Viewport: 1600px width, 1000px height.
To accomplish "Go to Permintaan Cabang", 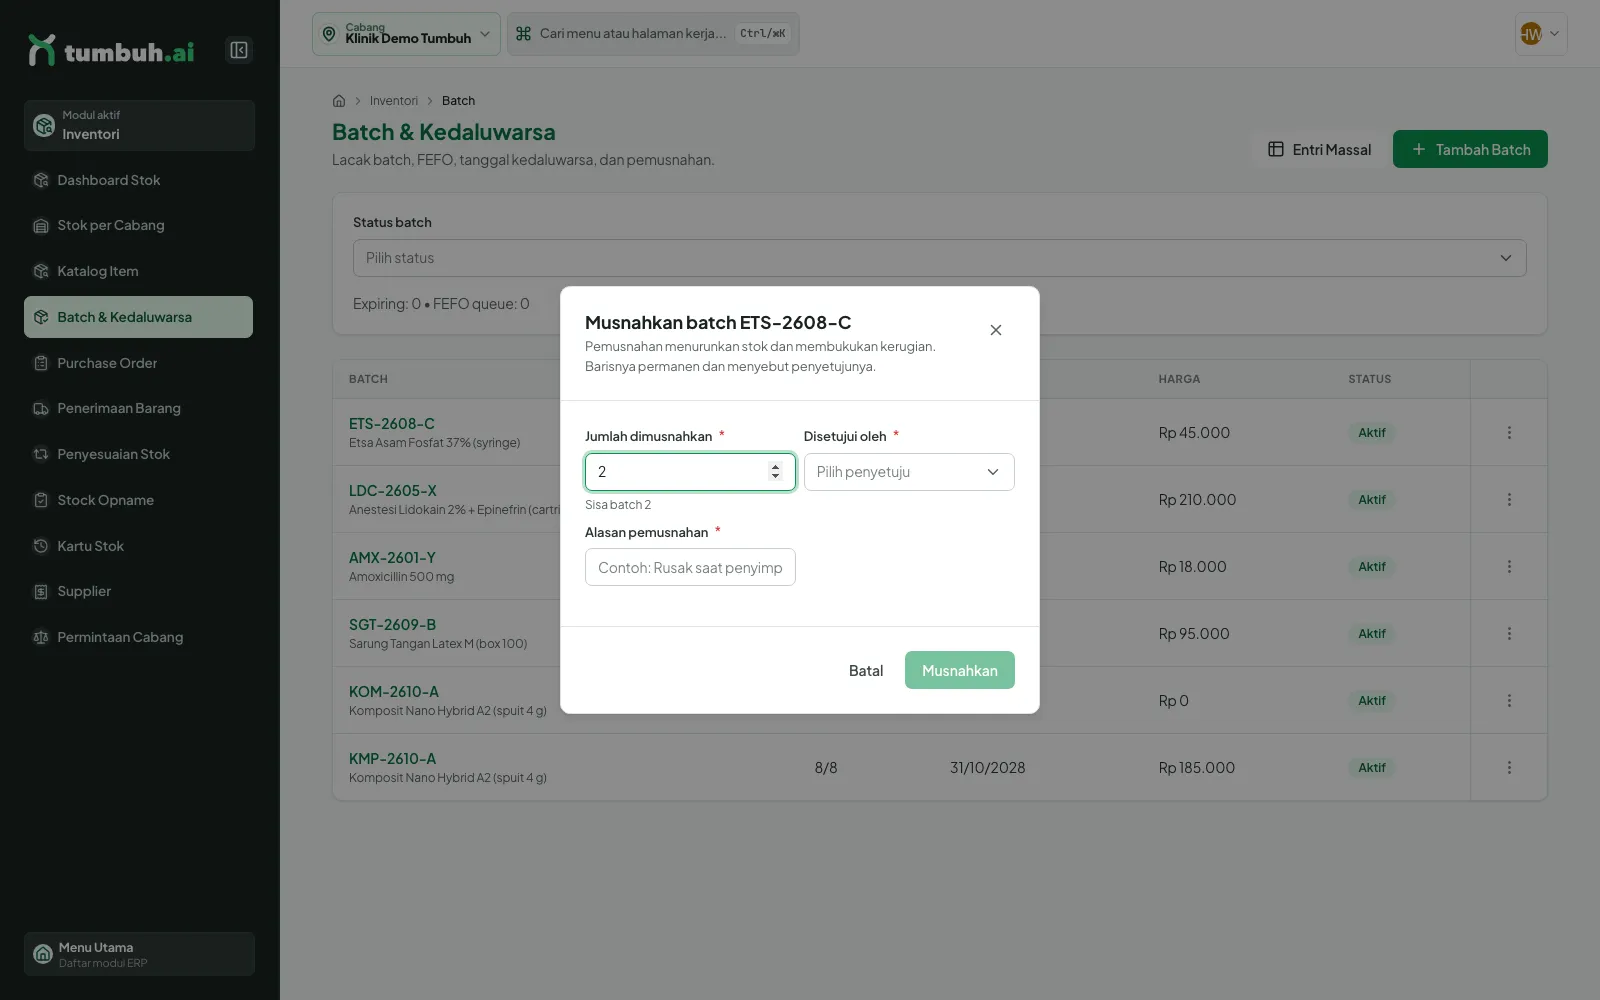I will 138,637.
